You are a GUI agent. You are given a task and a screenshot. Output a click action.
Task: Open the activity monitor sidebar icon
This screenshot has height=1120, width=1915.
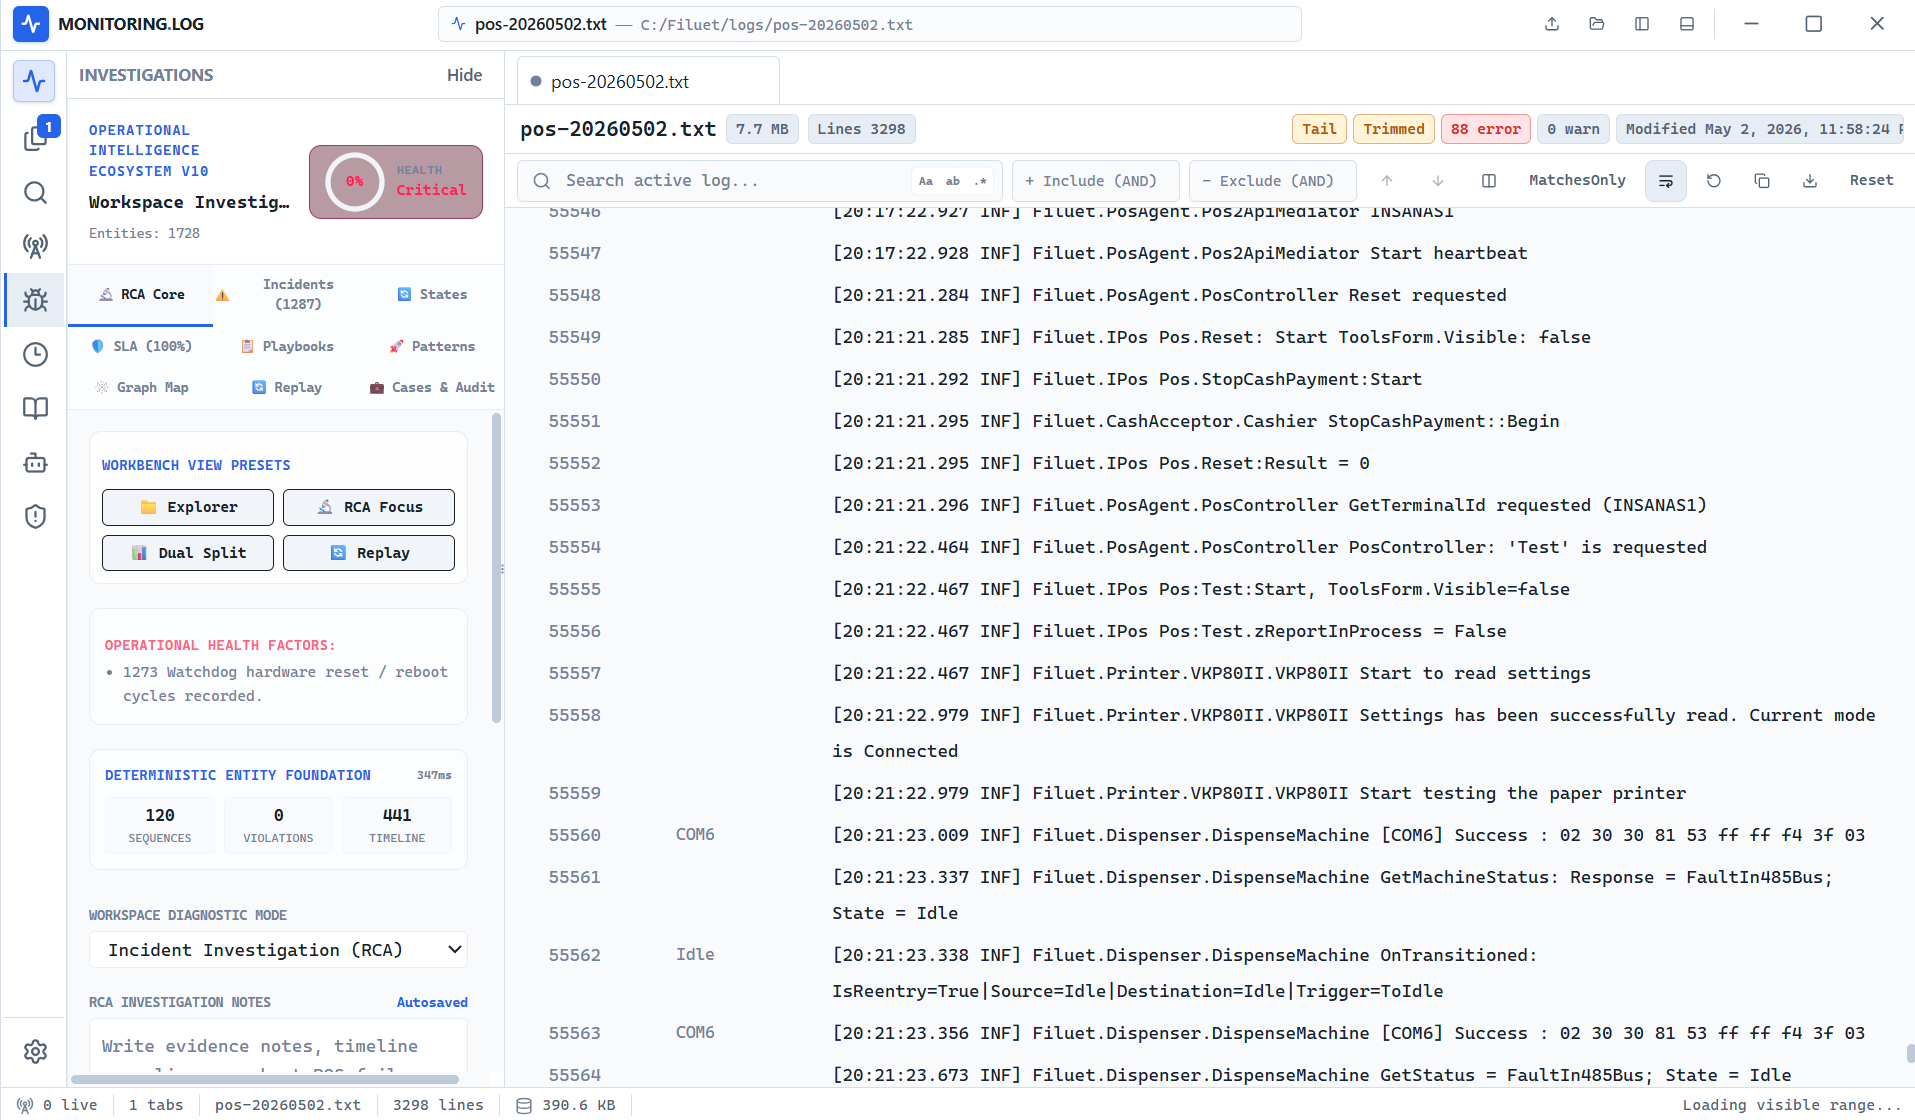(x=35, y=81)
